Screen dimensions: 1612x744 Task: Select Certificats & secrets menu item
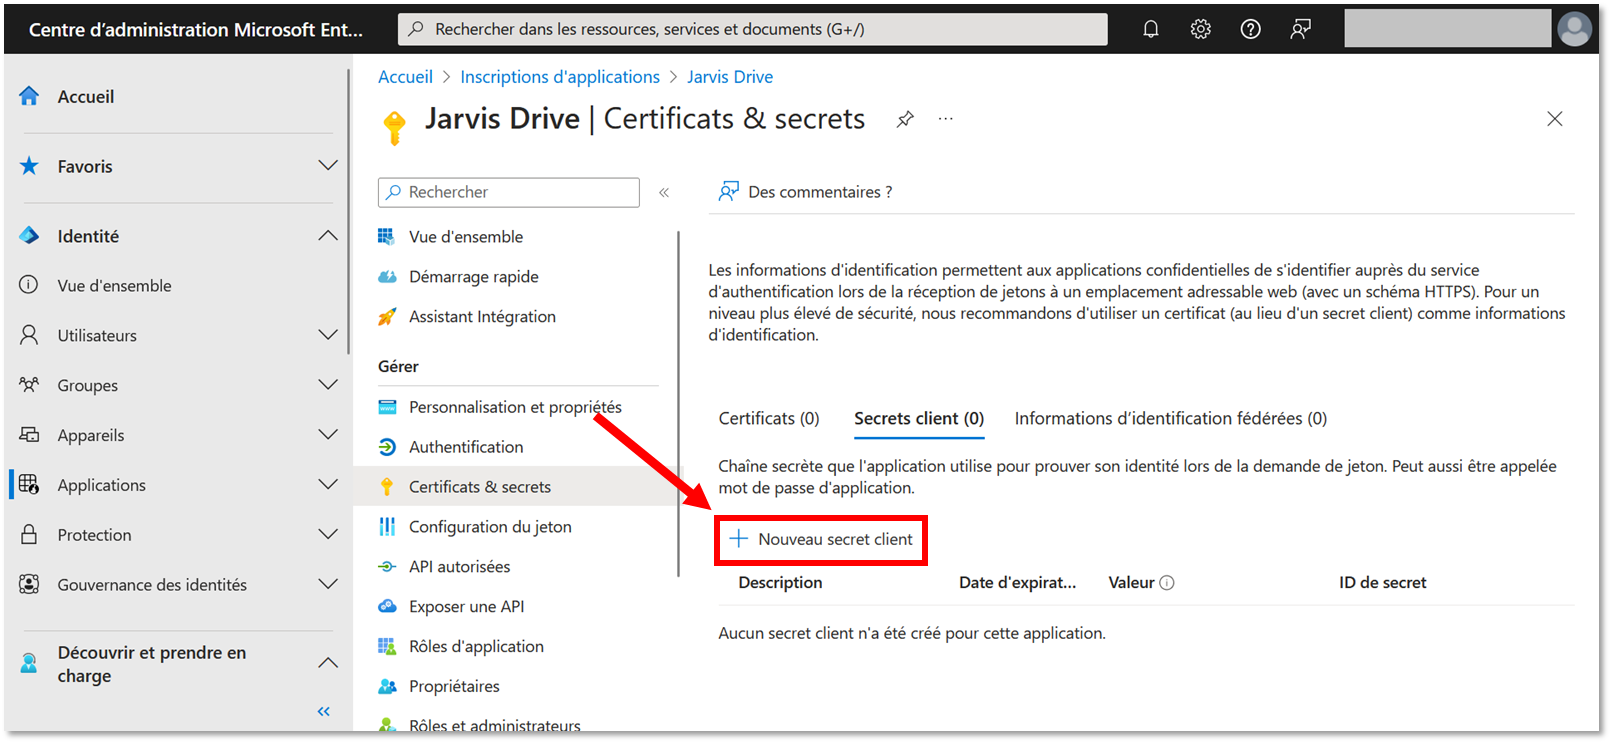coord(517,487)
